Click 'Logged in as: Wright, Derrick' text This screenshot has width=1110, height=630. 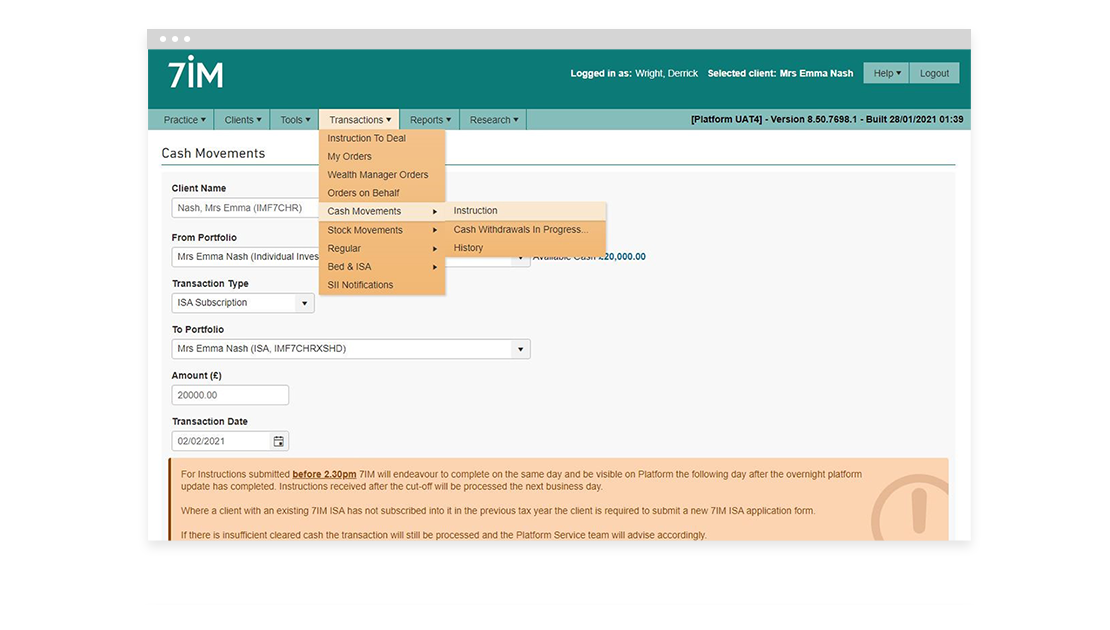tap(634, 73)
